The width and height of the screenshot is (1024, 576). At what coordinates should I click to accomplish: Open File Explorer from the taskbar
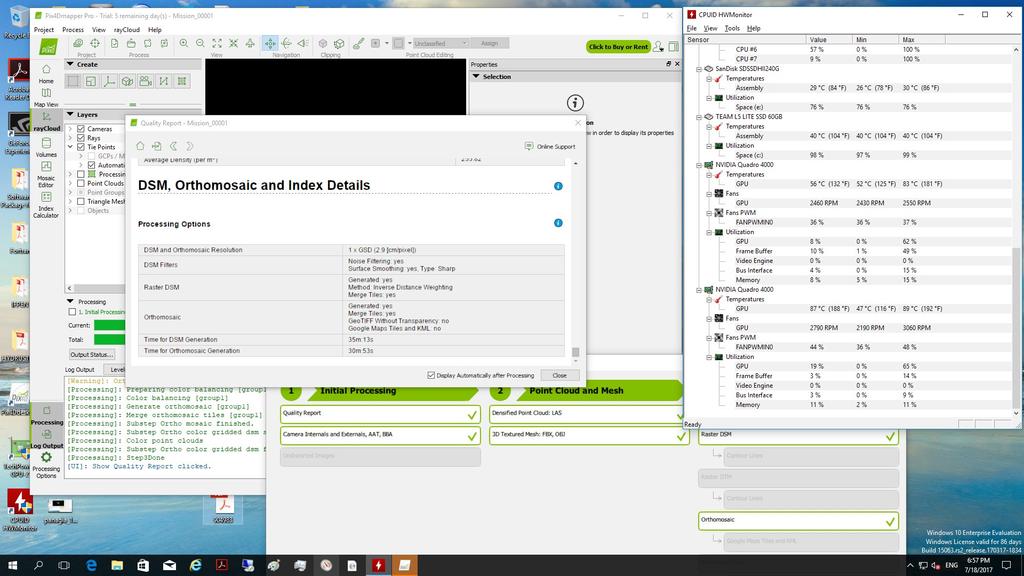coord(117,565)
